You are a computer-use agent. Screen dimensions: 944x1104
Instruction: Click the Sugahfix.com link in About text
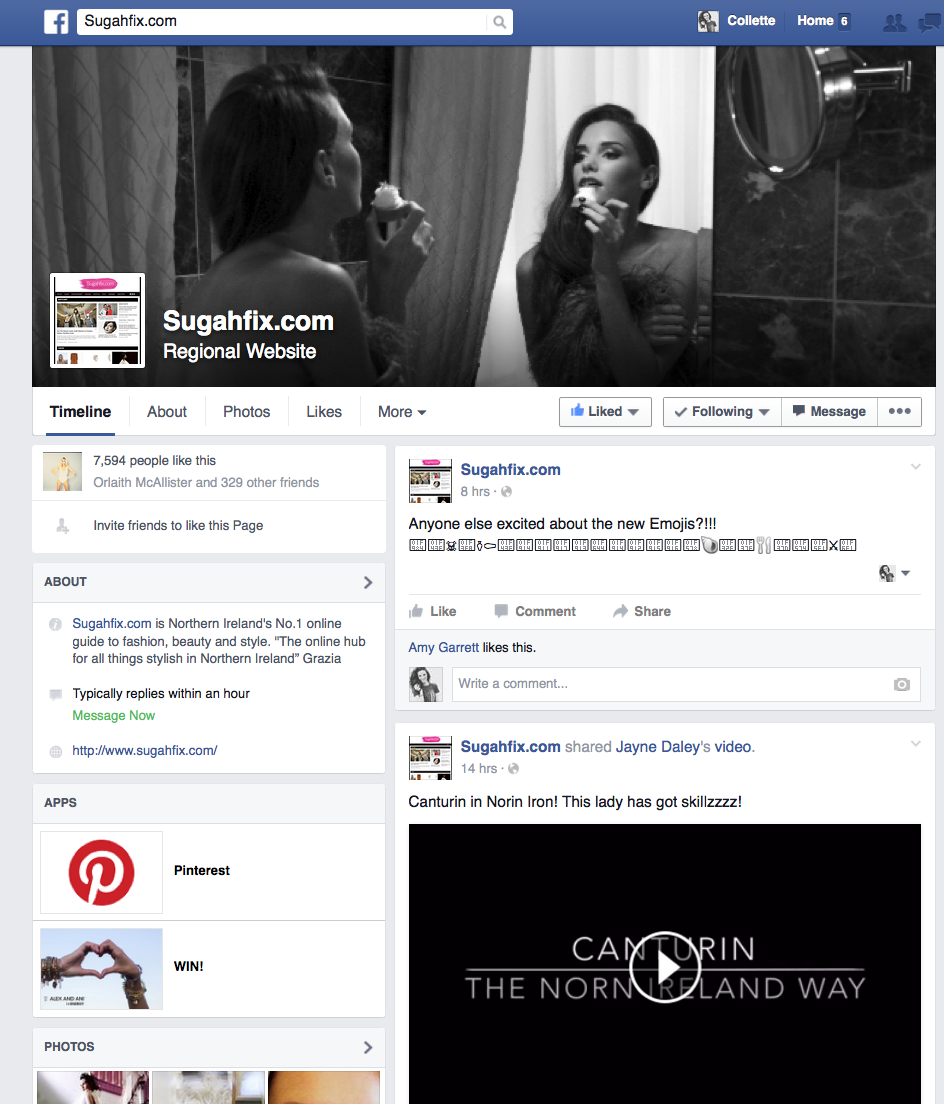[112, 624]
